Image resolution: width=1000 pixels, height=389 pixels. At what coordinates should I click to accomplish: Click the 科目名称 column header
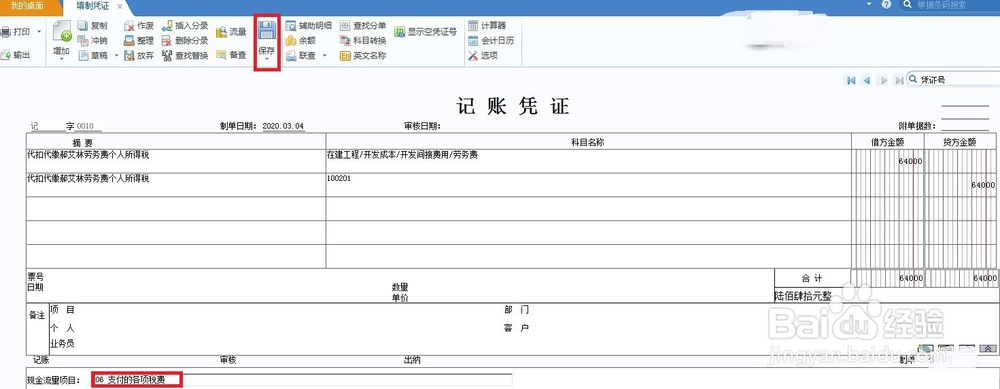tap(589, 142)
